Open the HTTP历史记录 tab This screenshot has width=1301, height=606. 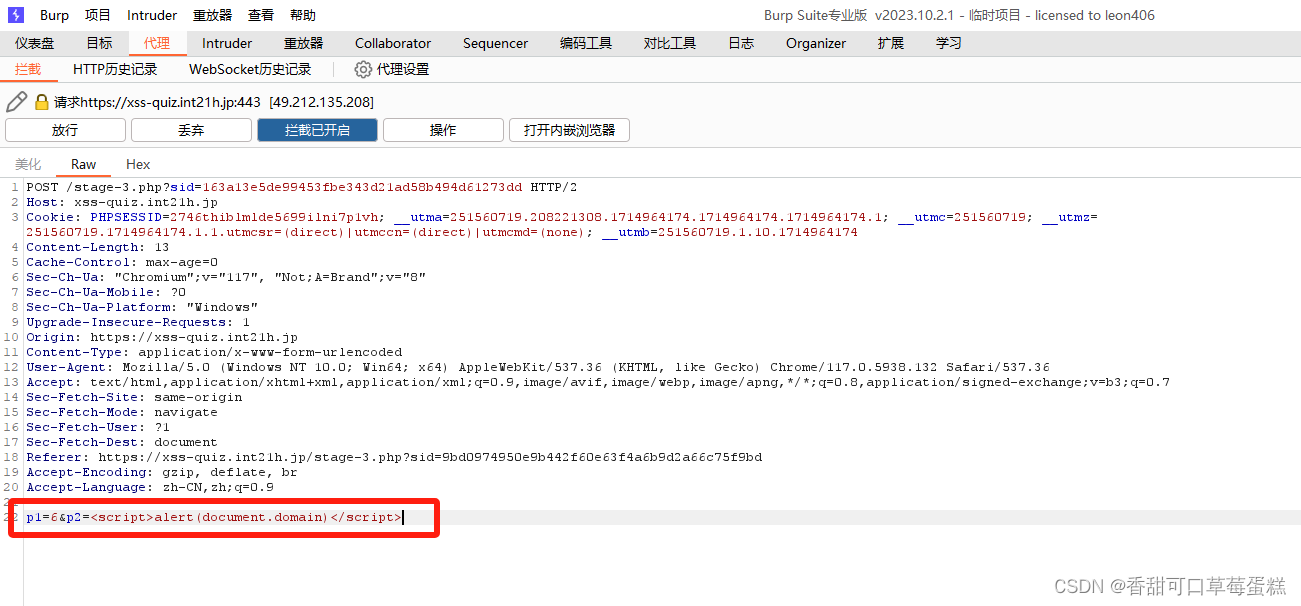click(115, 69)
